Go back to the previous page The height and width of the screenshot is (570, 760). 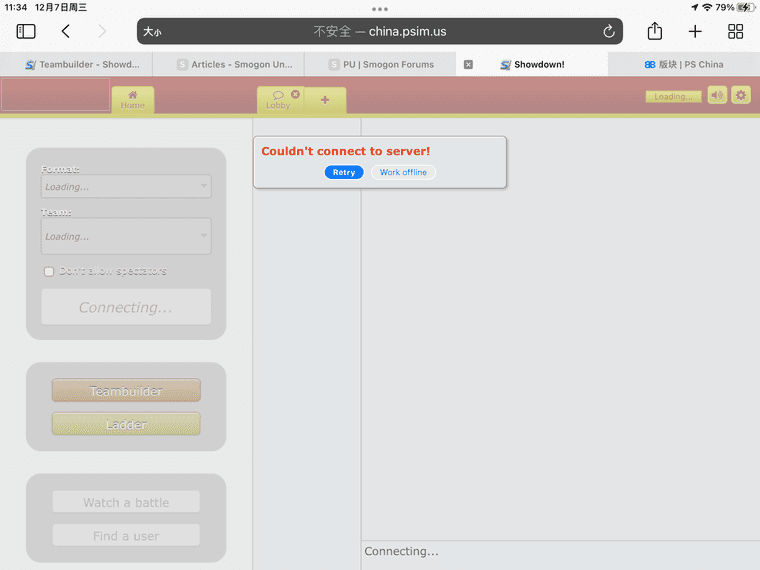[x=66, y=31]
